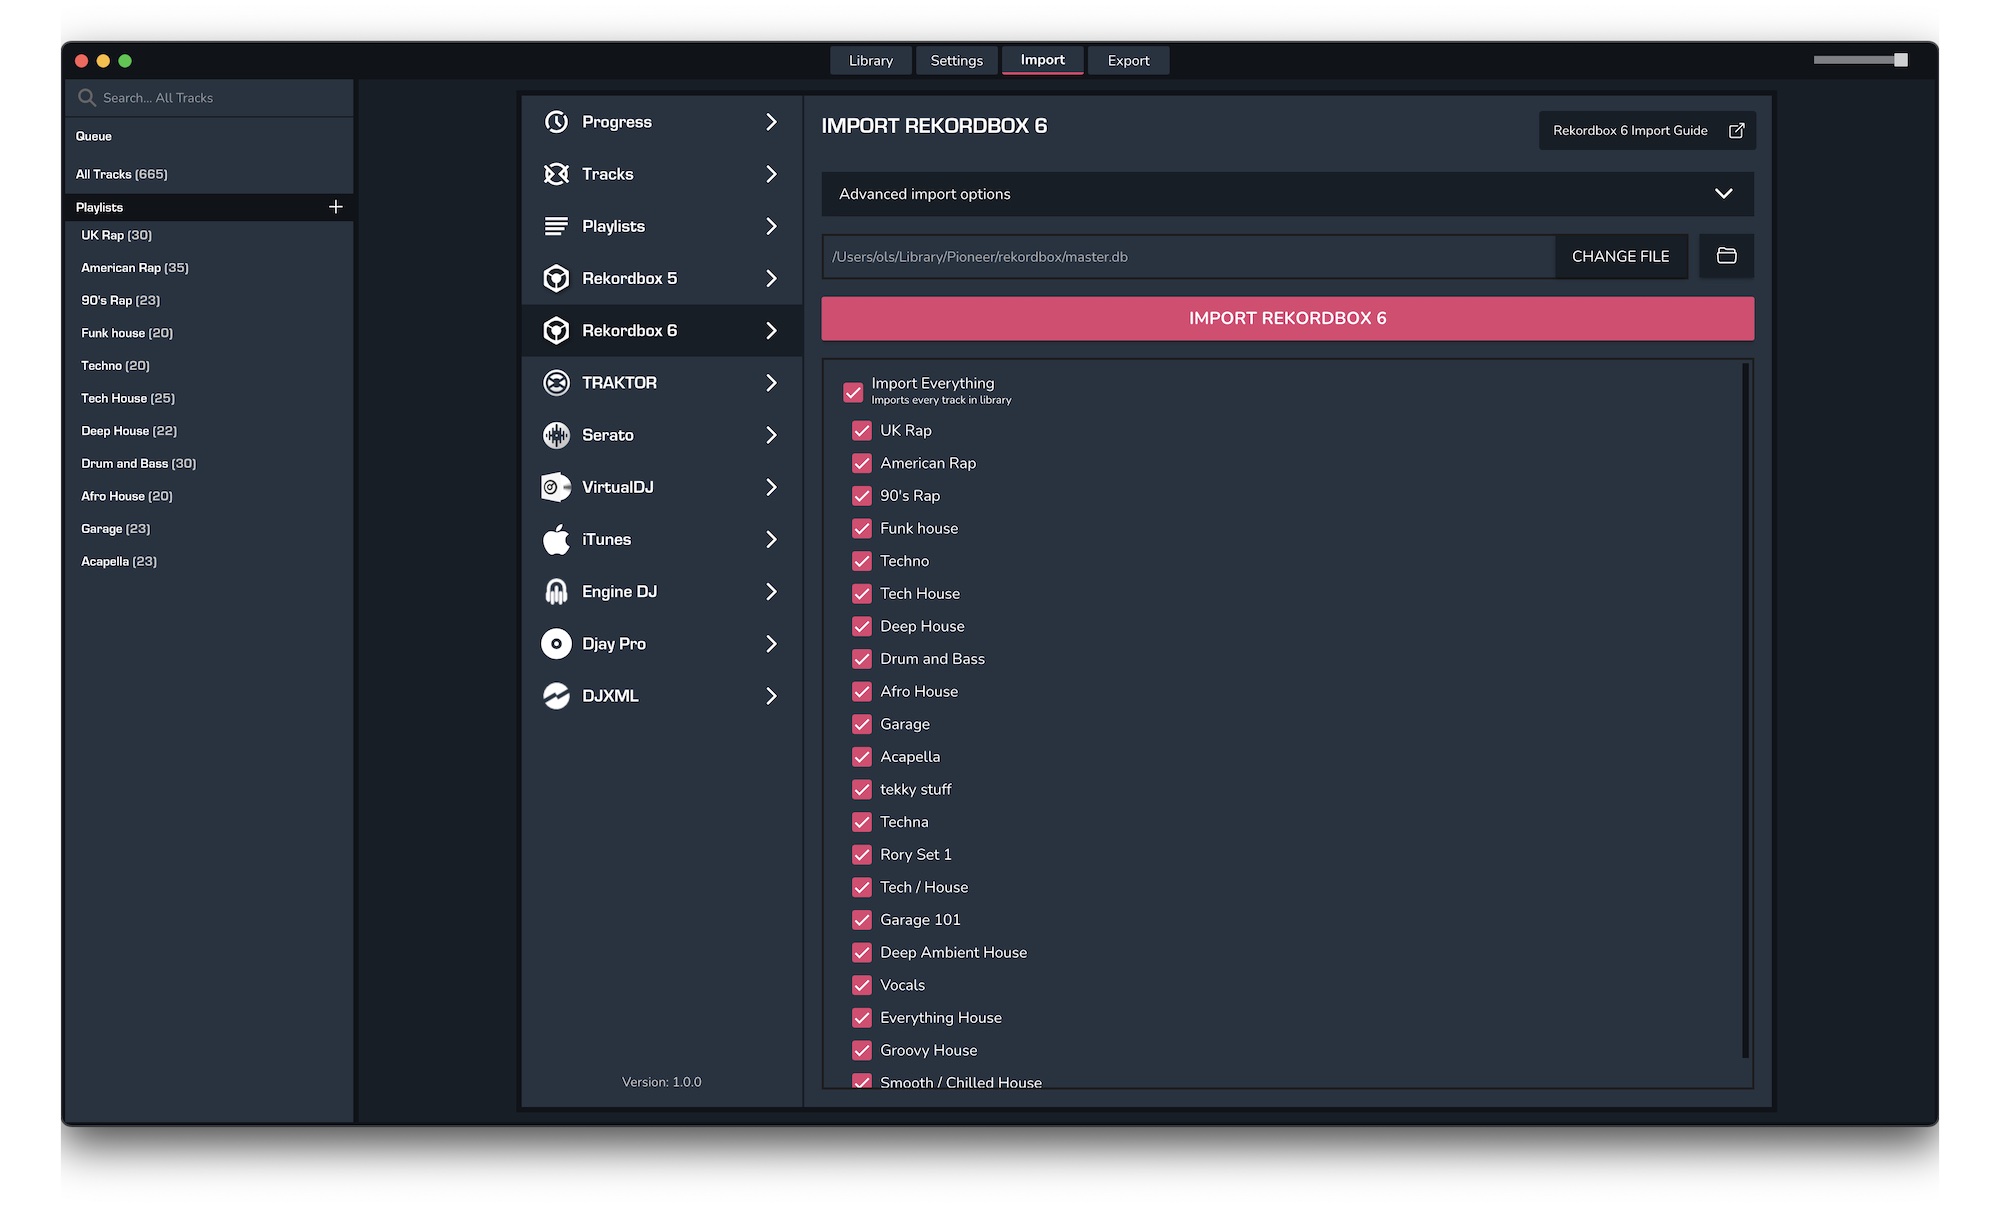Image resolution: width=2000 pixels, height=1207 pixels.
Task: Adjust the volume slider at top right
Action: click(x=1860, y=60)
